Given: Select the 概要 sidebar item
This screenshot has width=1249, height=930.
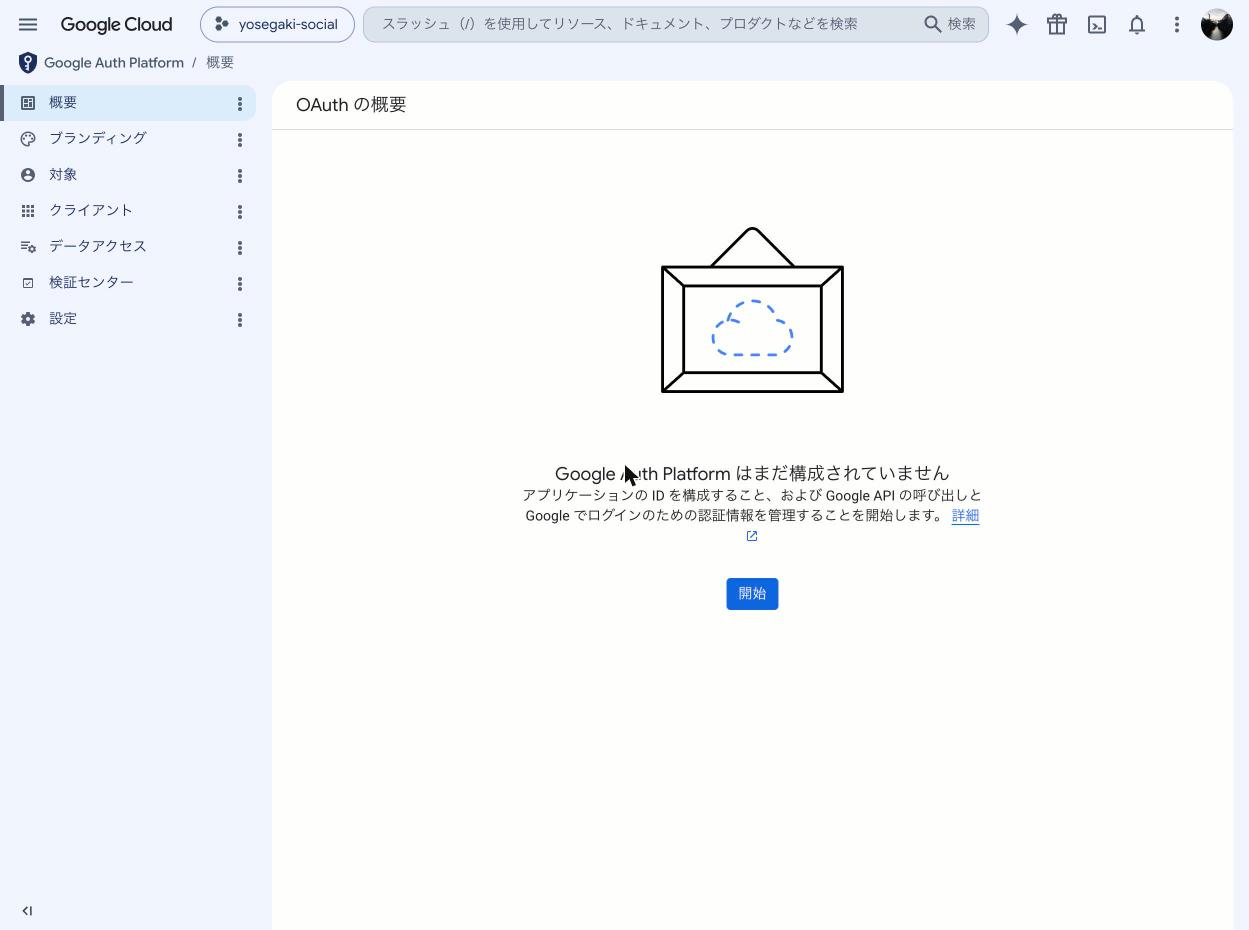Looking at the screenshot, I should (128, 103).
